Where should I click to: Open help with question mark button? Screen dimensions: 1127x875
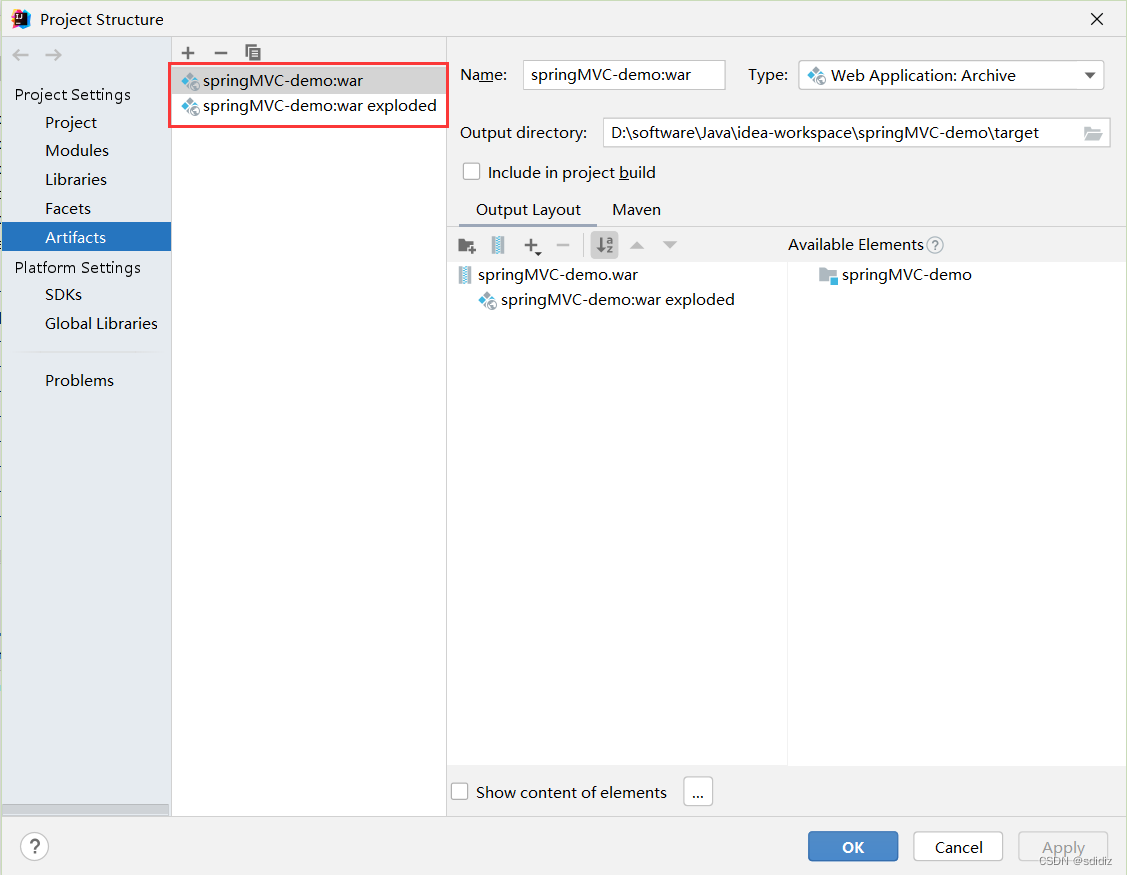(x=34, y=846)
